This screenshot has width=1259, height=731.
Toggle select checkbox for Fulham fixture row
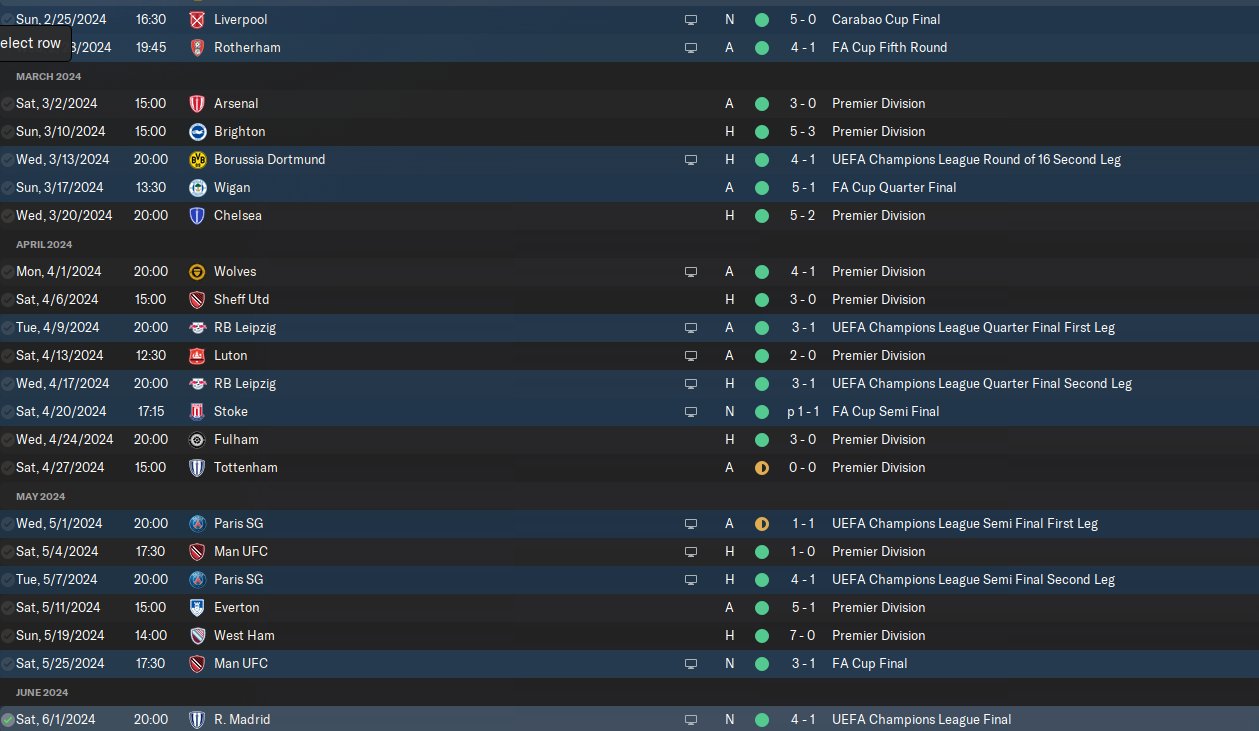[x=8, y=439]
